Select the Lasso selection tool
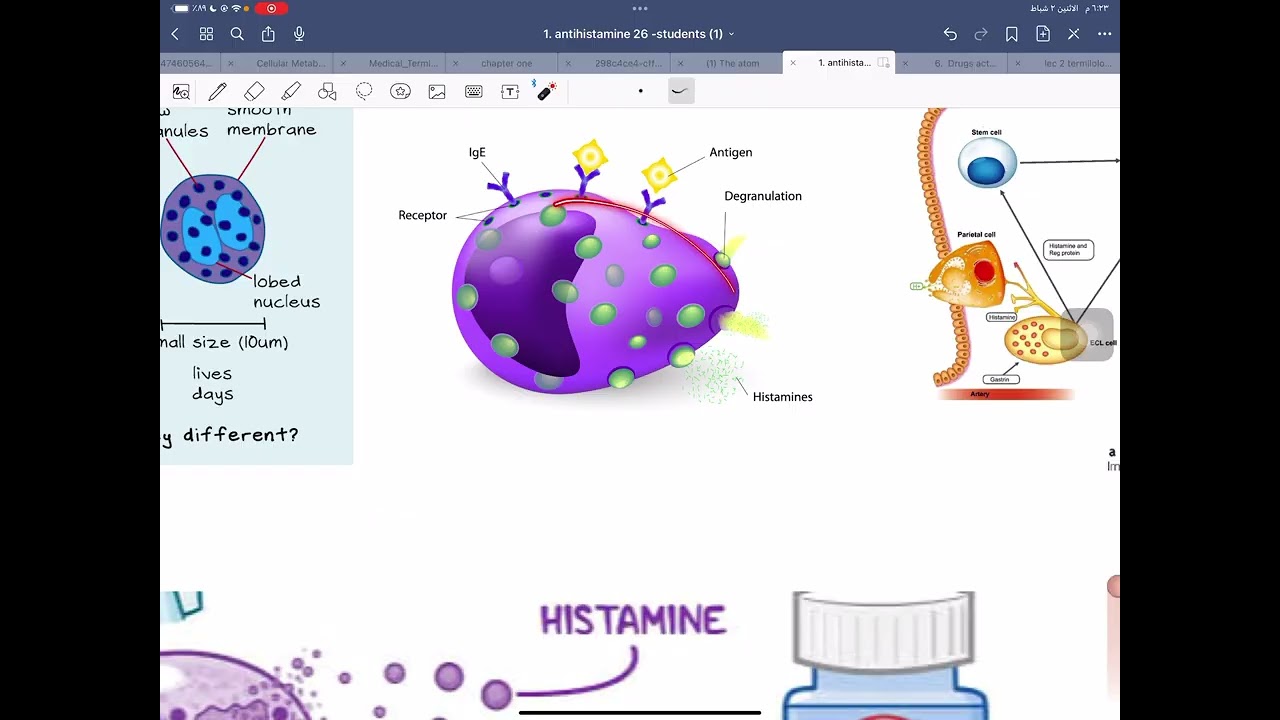The height and width of the screenshot is (720, 1280). coord(364,91)
